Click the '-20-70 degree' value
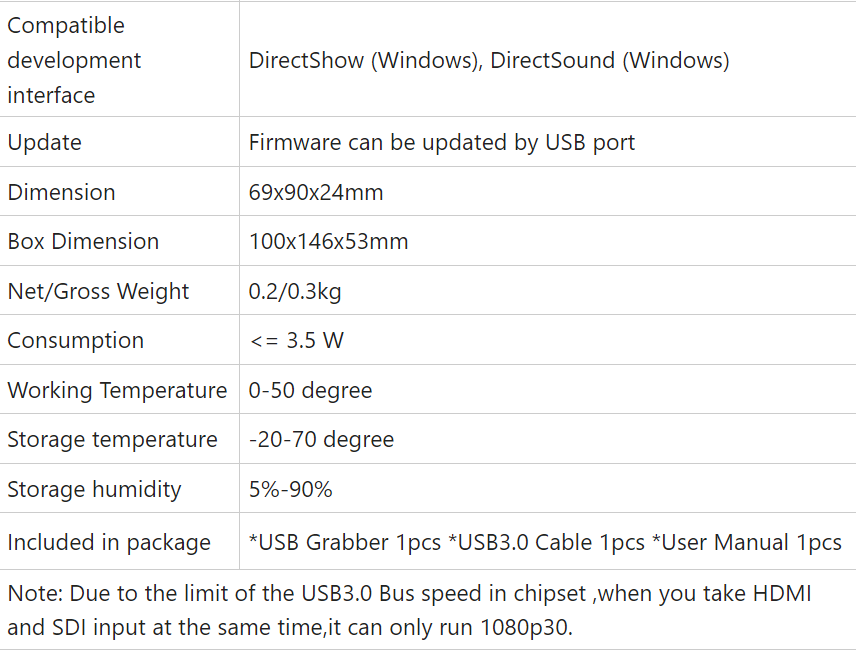This screenshot has height=652, width=856. point(321,439)
